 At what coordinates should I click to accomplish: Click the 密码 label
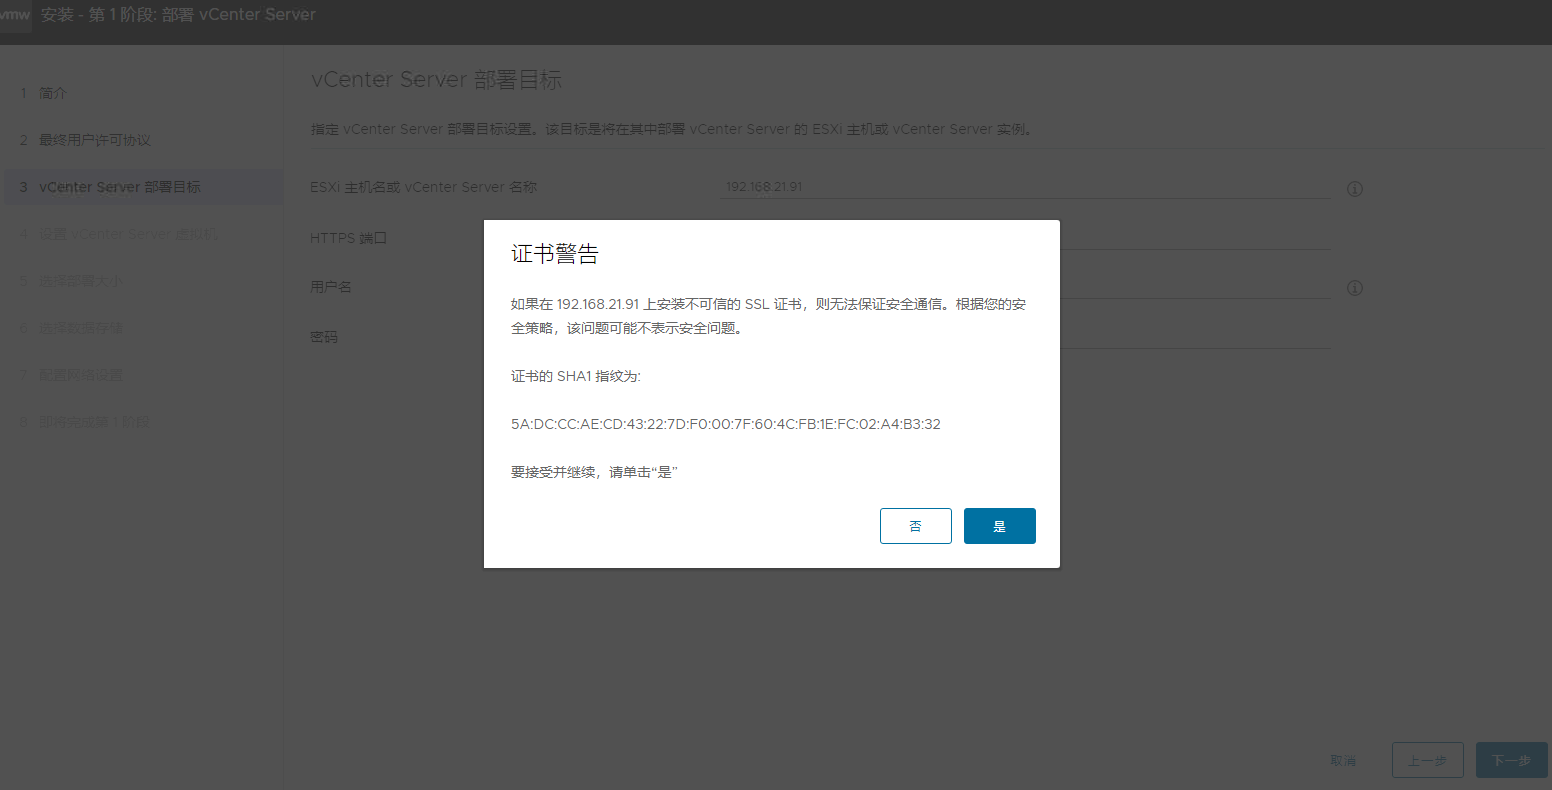tap(324, 337)
